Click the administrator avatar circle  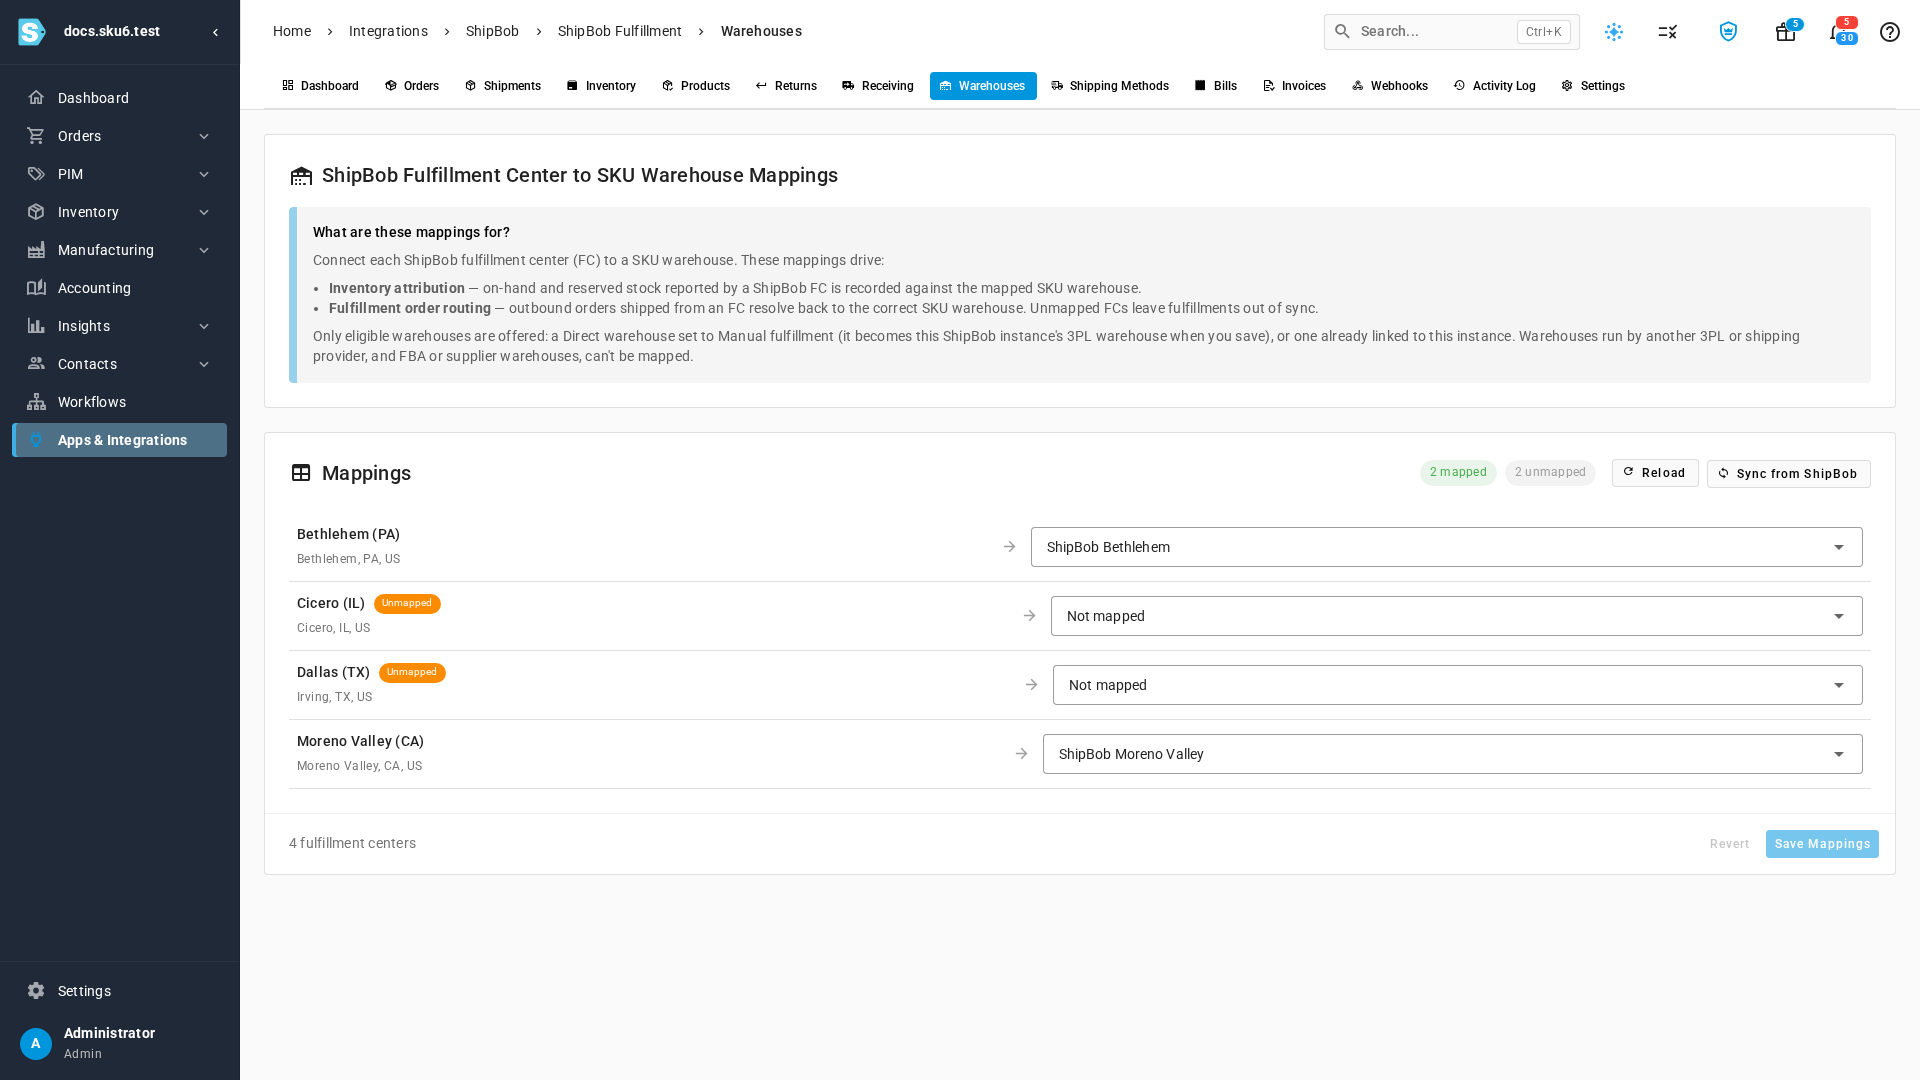tap(36, 1044)
